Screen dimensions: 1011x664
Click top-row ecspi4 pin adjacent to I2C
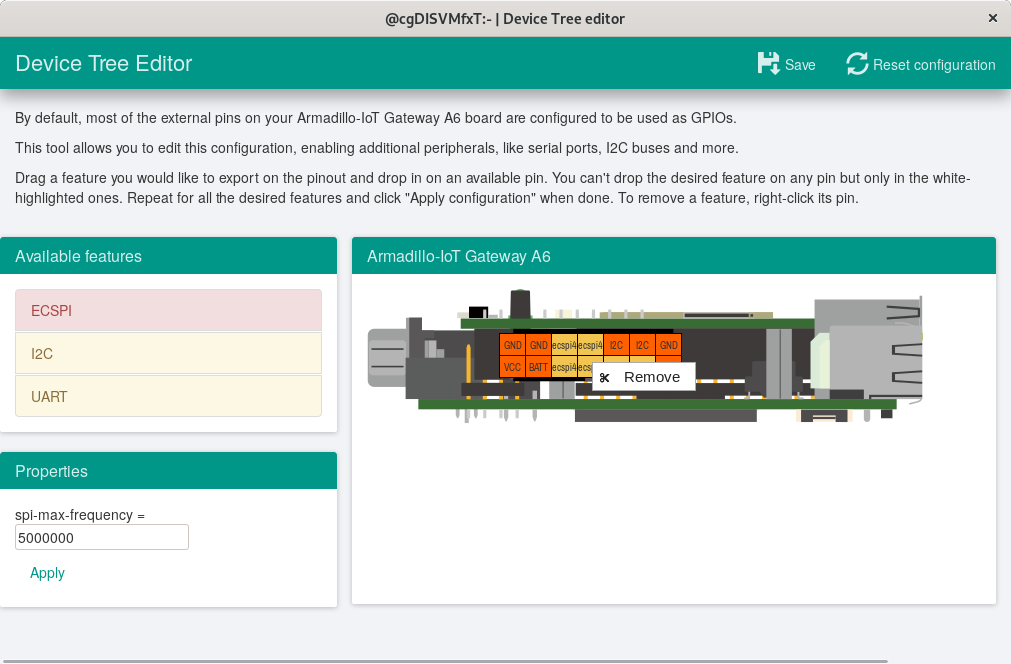[x=590, y=345]
